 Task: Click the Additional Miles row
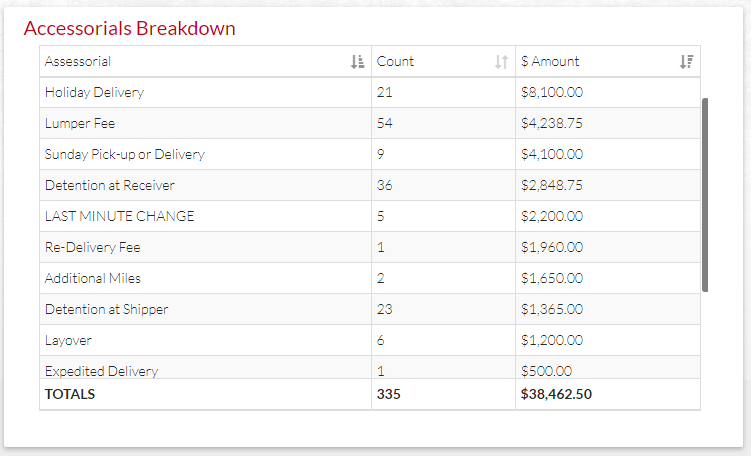370,278
